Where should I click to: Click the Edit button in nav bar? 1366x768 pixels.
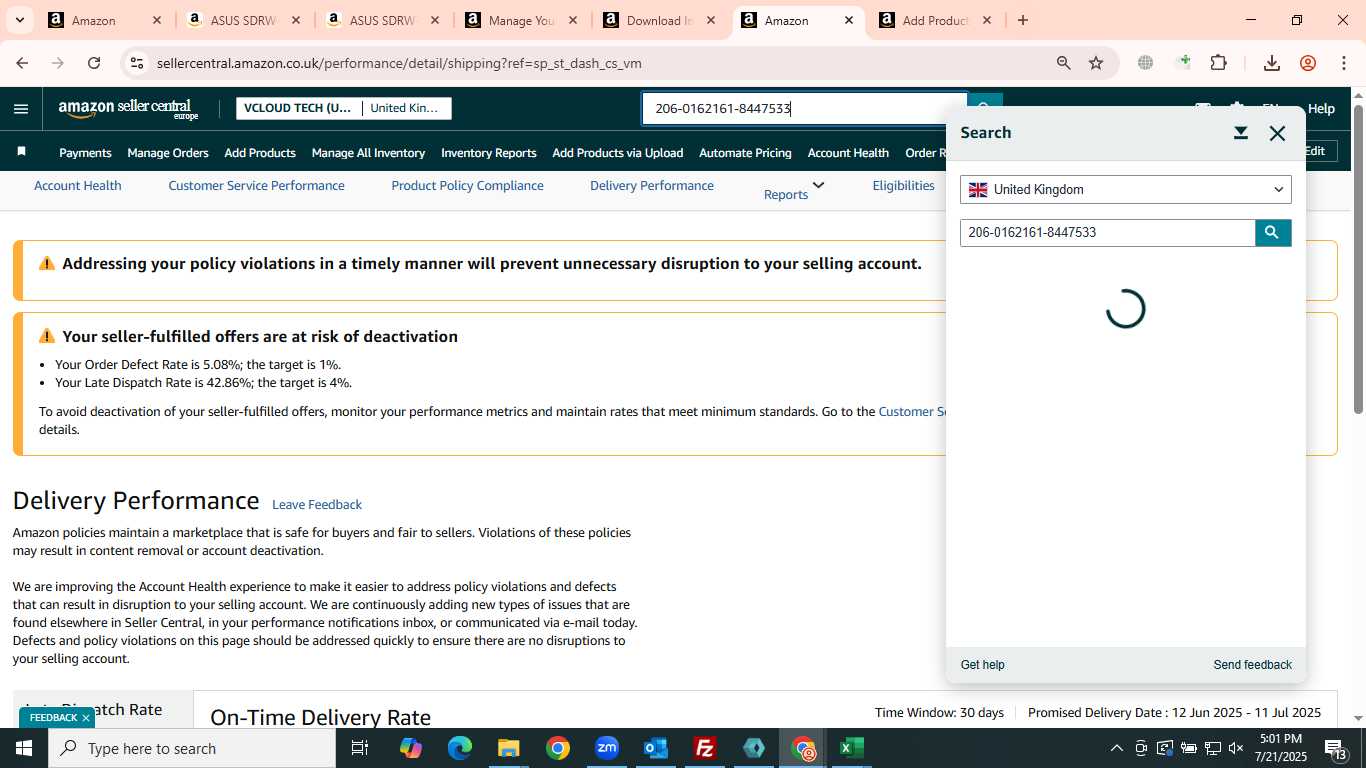[1314, 151]
